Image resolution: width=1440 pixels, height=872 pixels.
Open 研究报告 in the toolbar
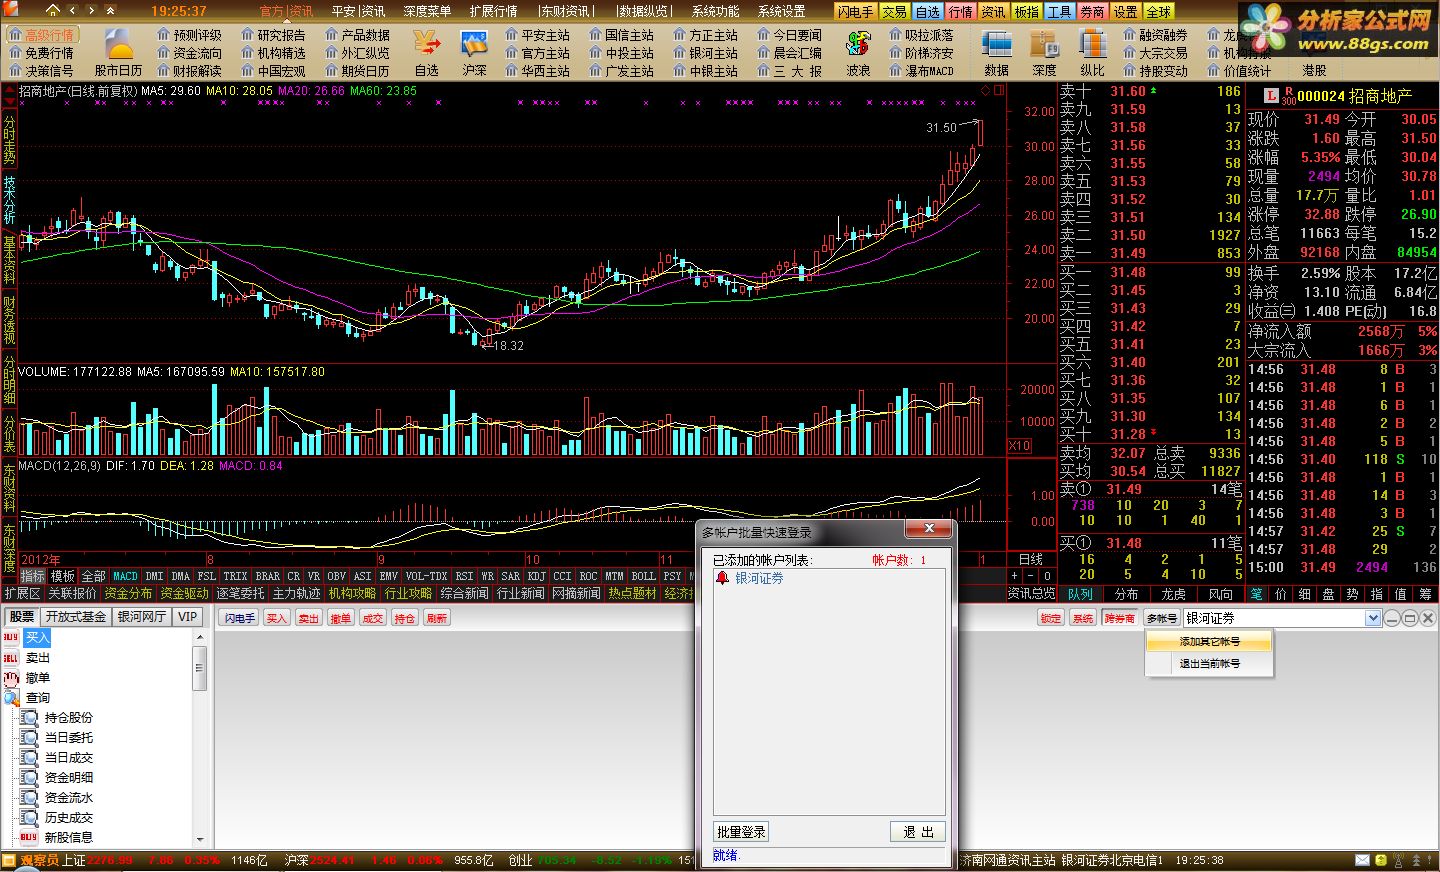[x=273, y=35]
